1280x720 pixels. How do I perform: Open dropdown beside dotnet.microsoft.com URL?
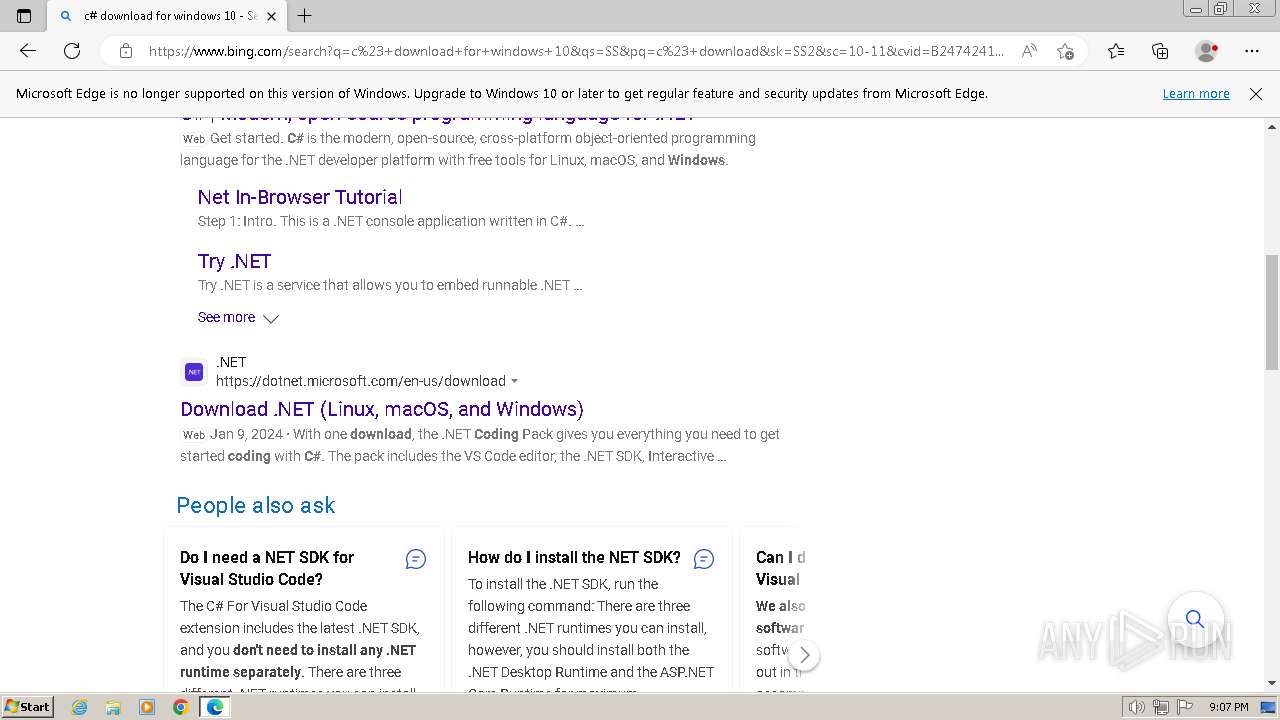pos(514,381)
